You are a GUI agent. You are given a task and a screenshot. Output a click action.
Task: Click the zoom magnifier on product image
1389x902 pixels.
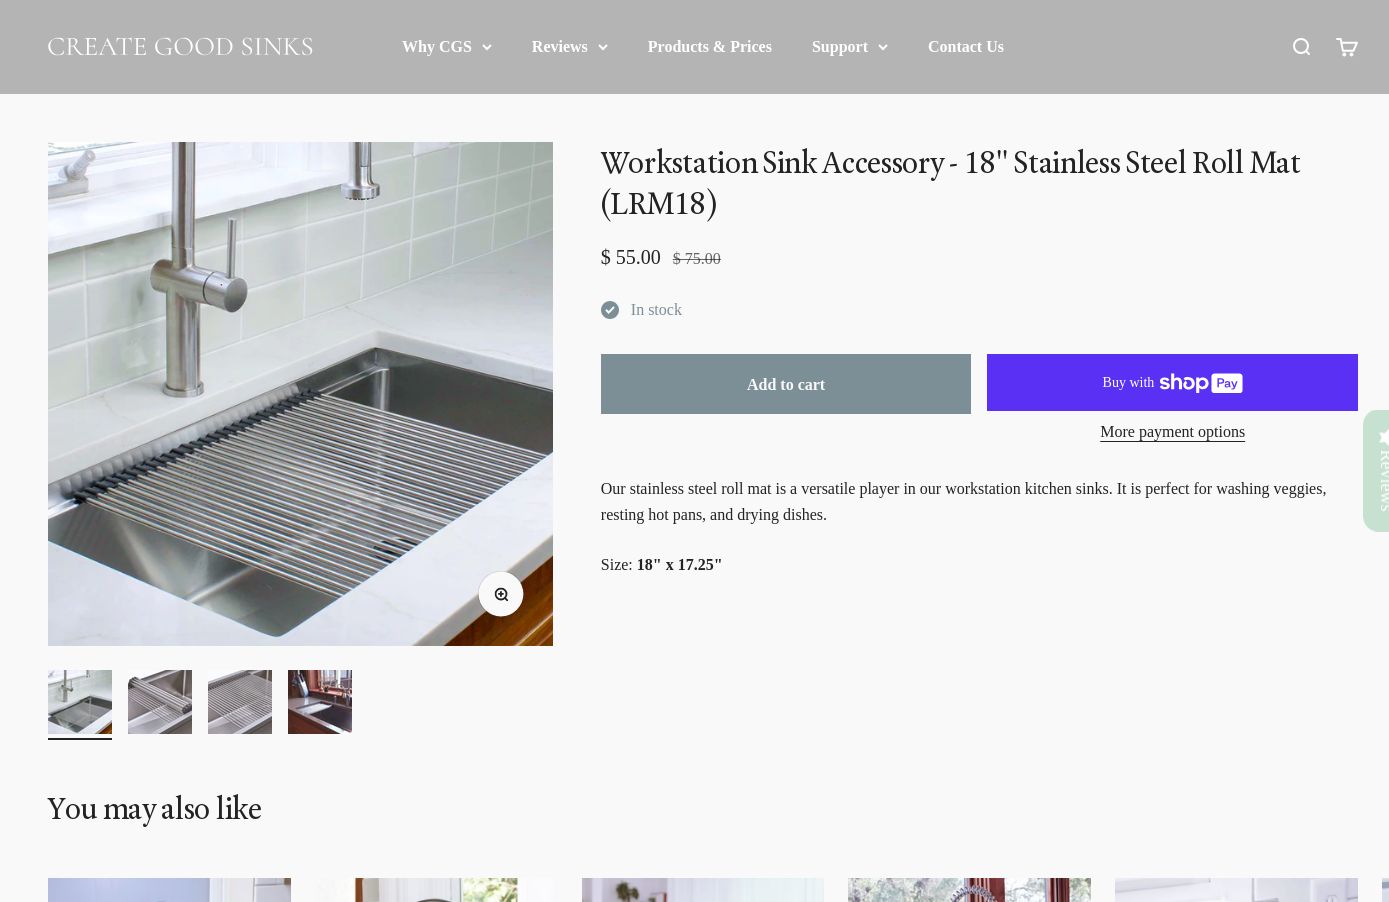[501, 594]
